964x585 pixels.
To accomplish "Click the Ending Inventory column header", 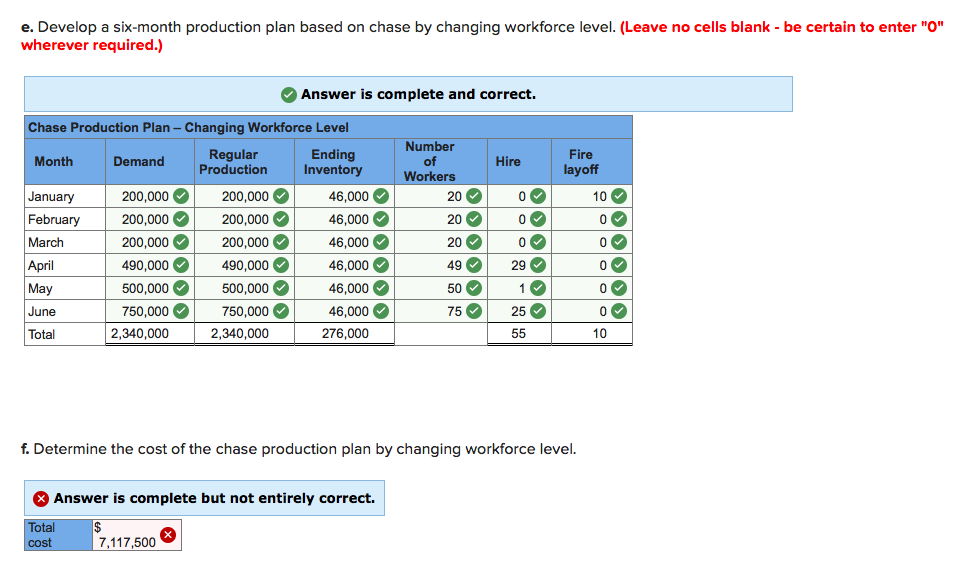I will pyautogui.click(x=333, y=162).
